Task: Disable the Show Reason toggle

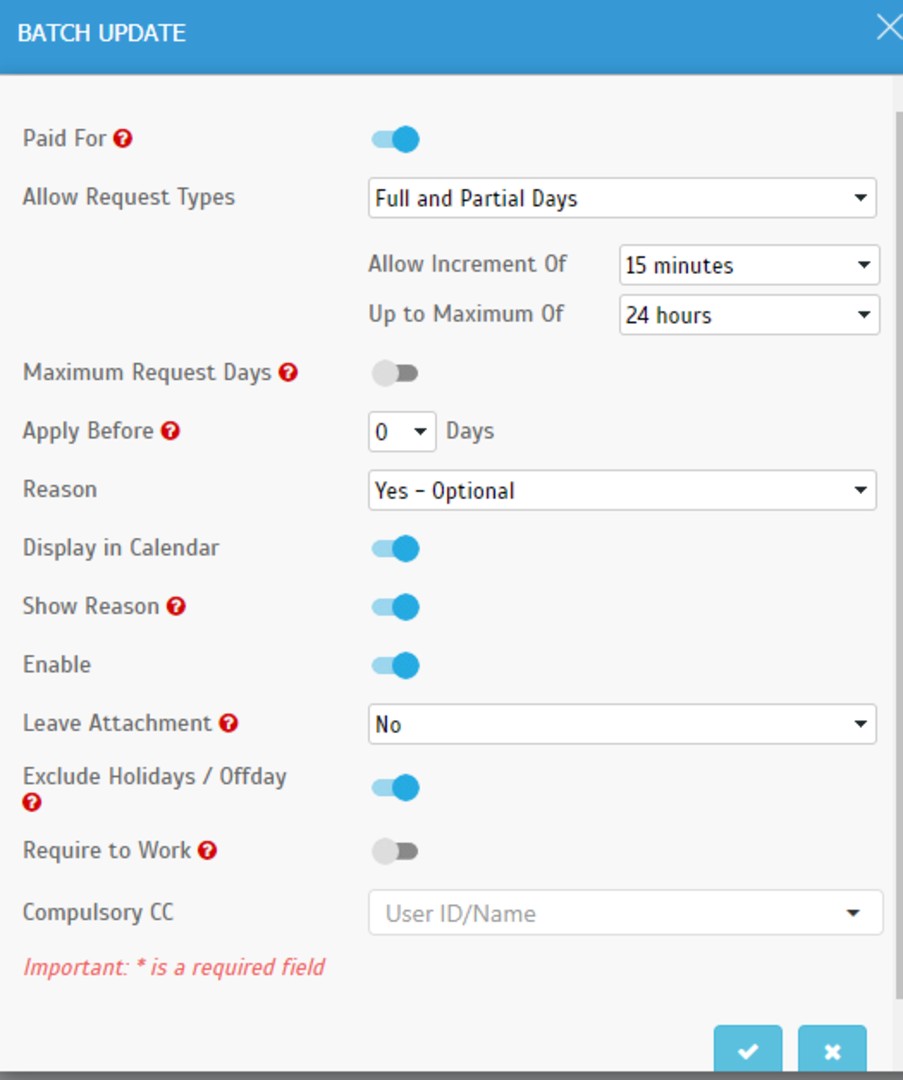Action: click(x=396, y=606)
